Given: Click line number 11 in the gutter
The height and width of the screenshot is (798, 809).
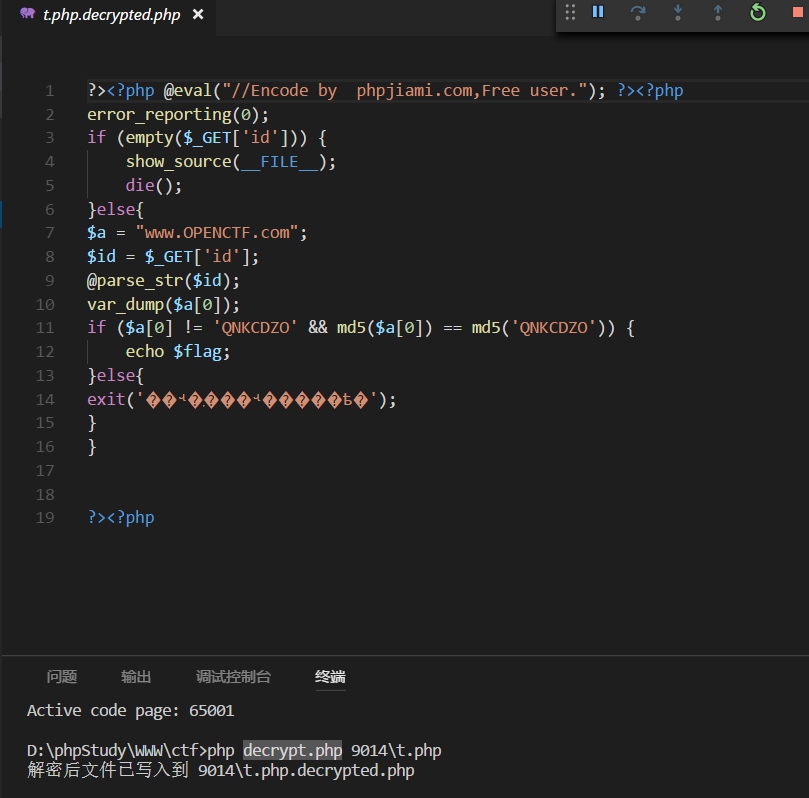Looking at the screenshot, I should [x=45, y=328].
